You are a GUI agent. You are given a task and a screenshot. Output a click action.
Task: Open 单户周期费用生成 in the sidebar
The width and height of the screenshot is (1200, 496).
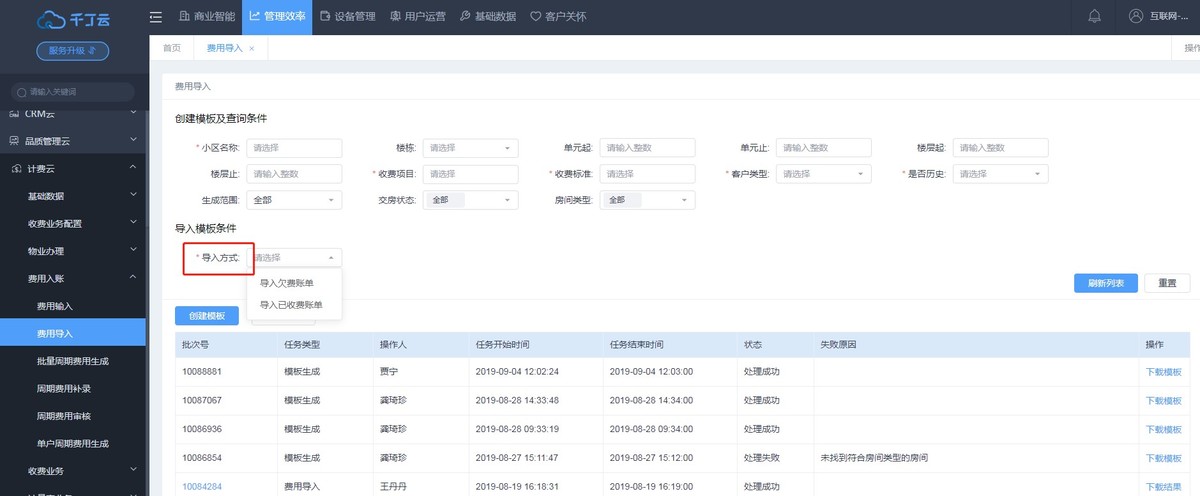[73, 443]
